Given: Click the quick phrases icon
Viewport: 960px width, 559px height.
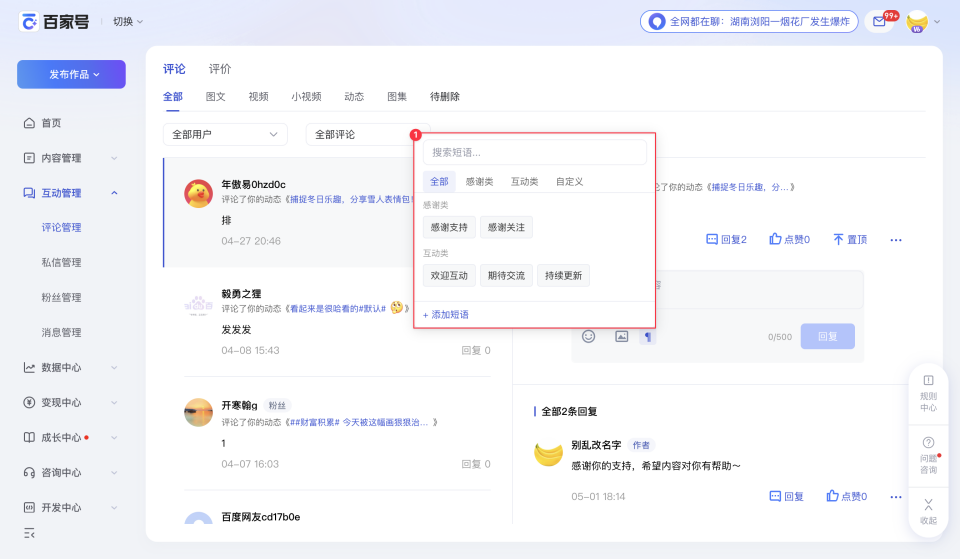Looking at the screenshot, I should coord(648,336).
